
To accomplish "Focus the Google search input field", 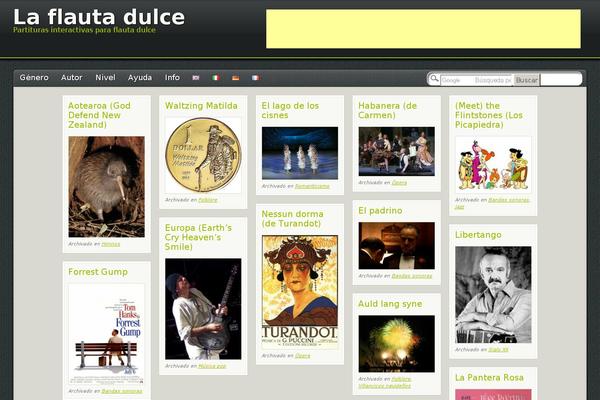I will [x=476, y=80].
